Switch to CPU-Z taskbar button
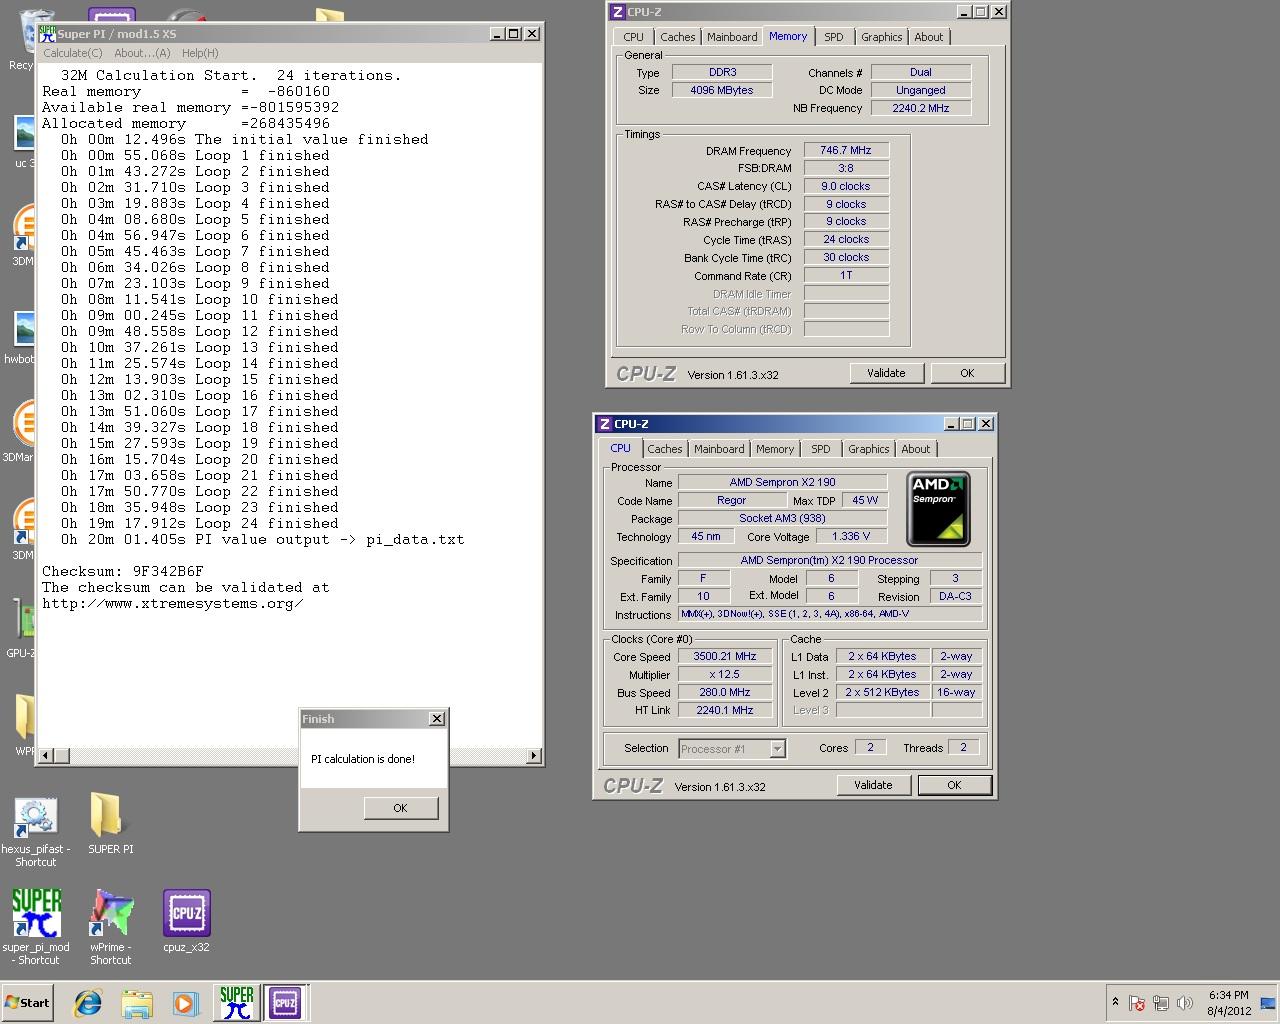The height and width of the screenshot is (1024, 1280). (x=285, y=1003)
